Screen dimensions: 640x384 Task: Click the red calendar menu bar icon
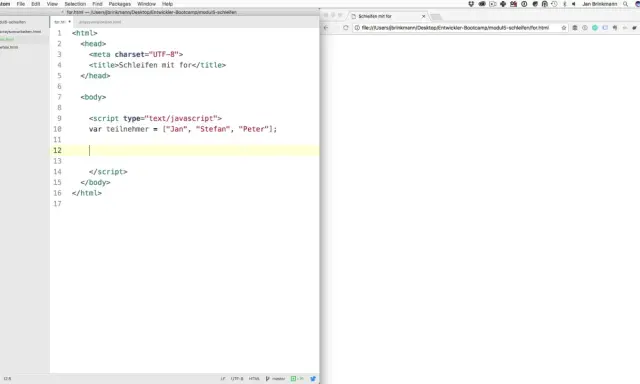coord(513,4)
